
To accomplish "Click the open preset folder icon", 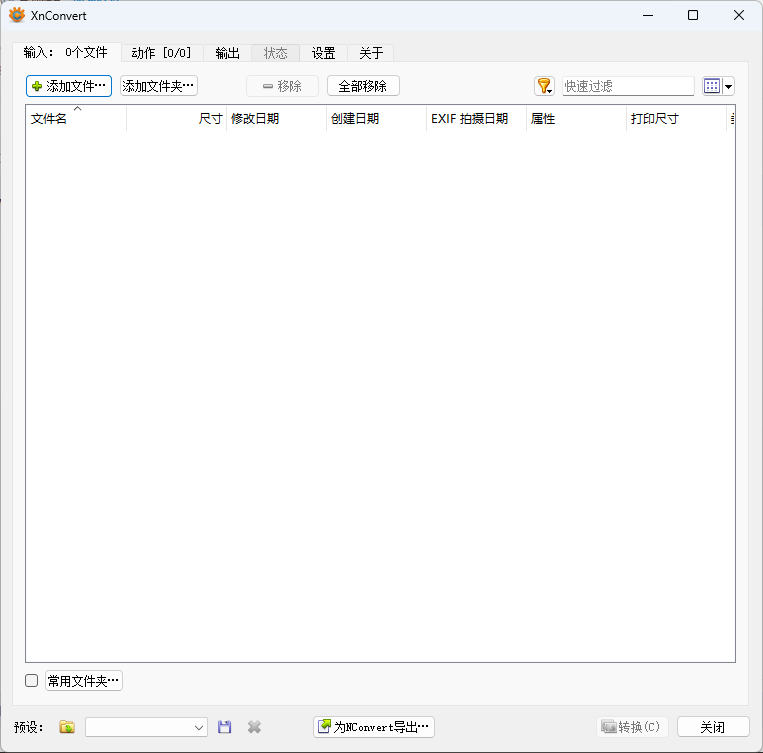I will [67, 727].
